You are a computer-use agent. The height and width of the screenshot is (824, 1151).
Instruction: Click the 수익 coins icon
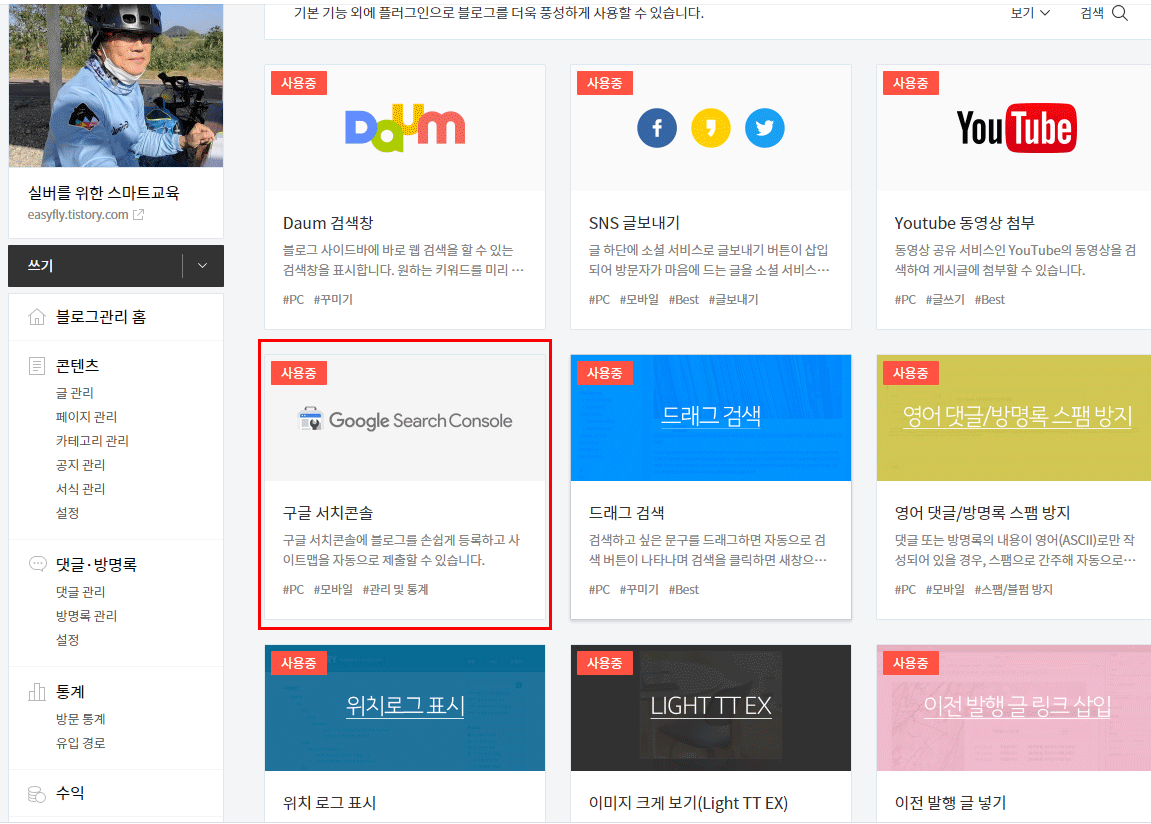pos(37,793)
